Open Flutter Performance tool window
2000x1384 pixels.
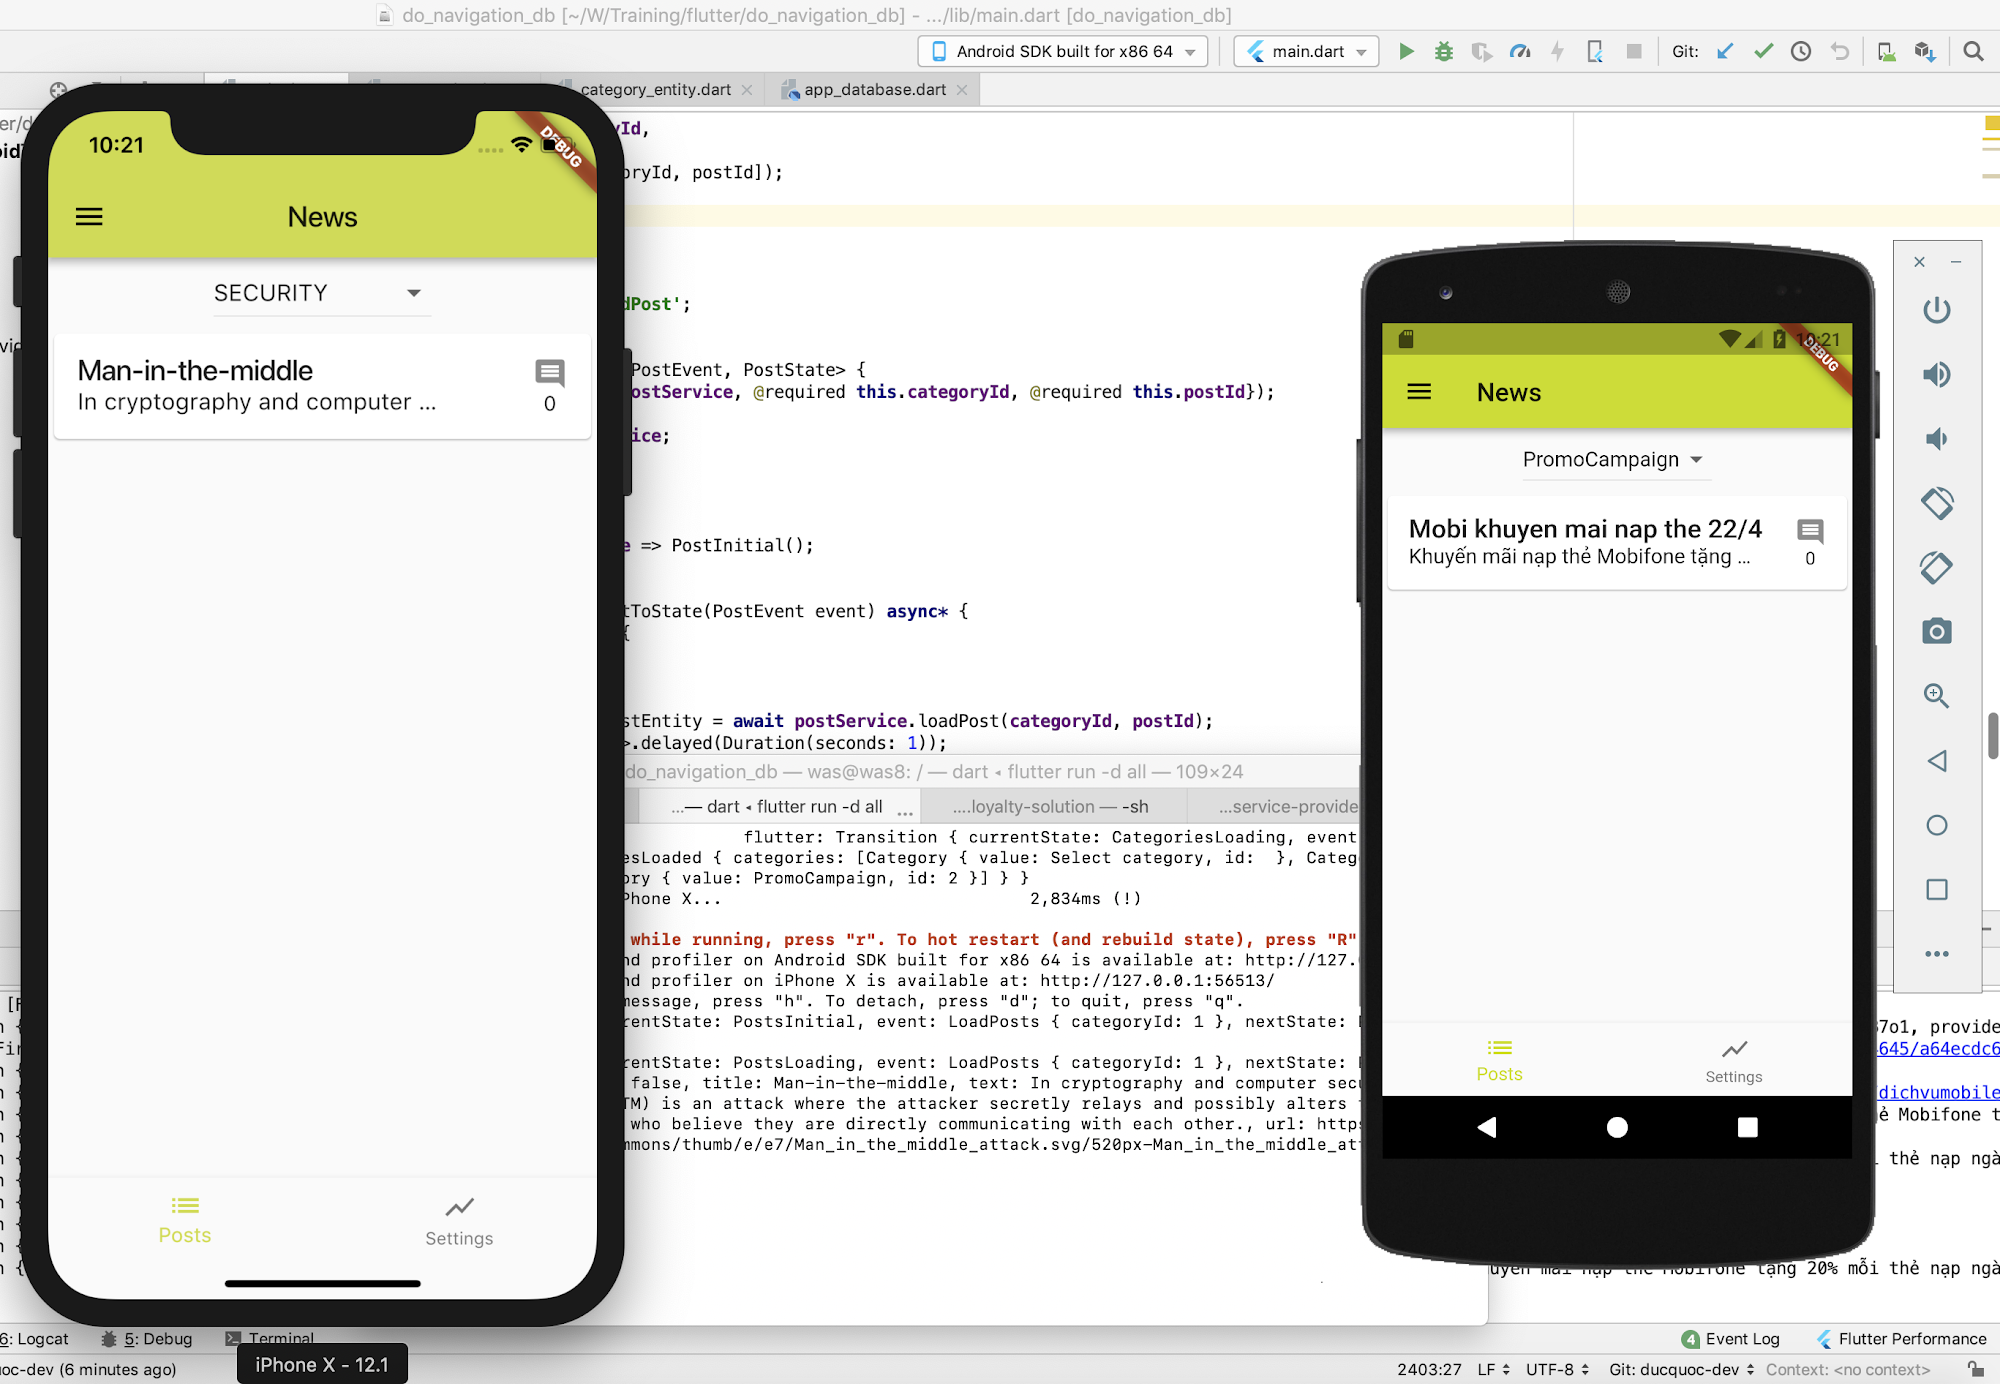tap(1901, 1339)
